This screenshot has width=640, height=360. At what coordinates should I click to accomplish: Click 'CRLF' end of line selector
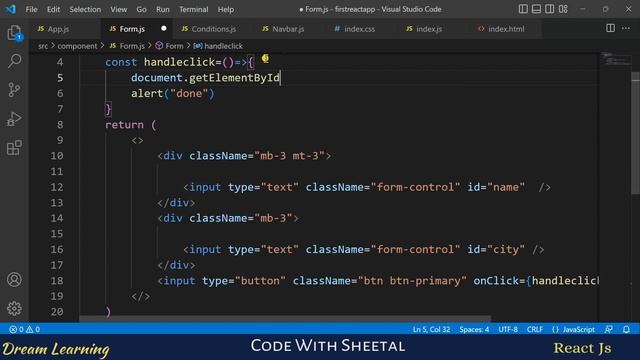click(x=535, y=329)
